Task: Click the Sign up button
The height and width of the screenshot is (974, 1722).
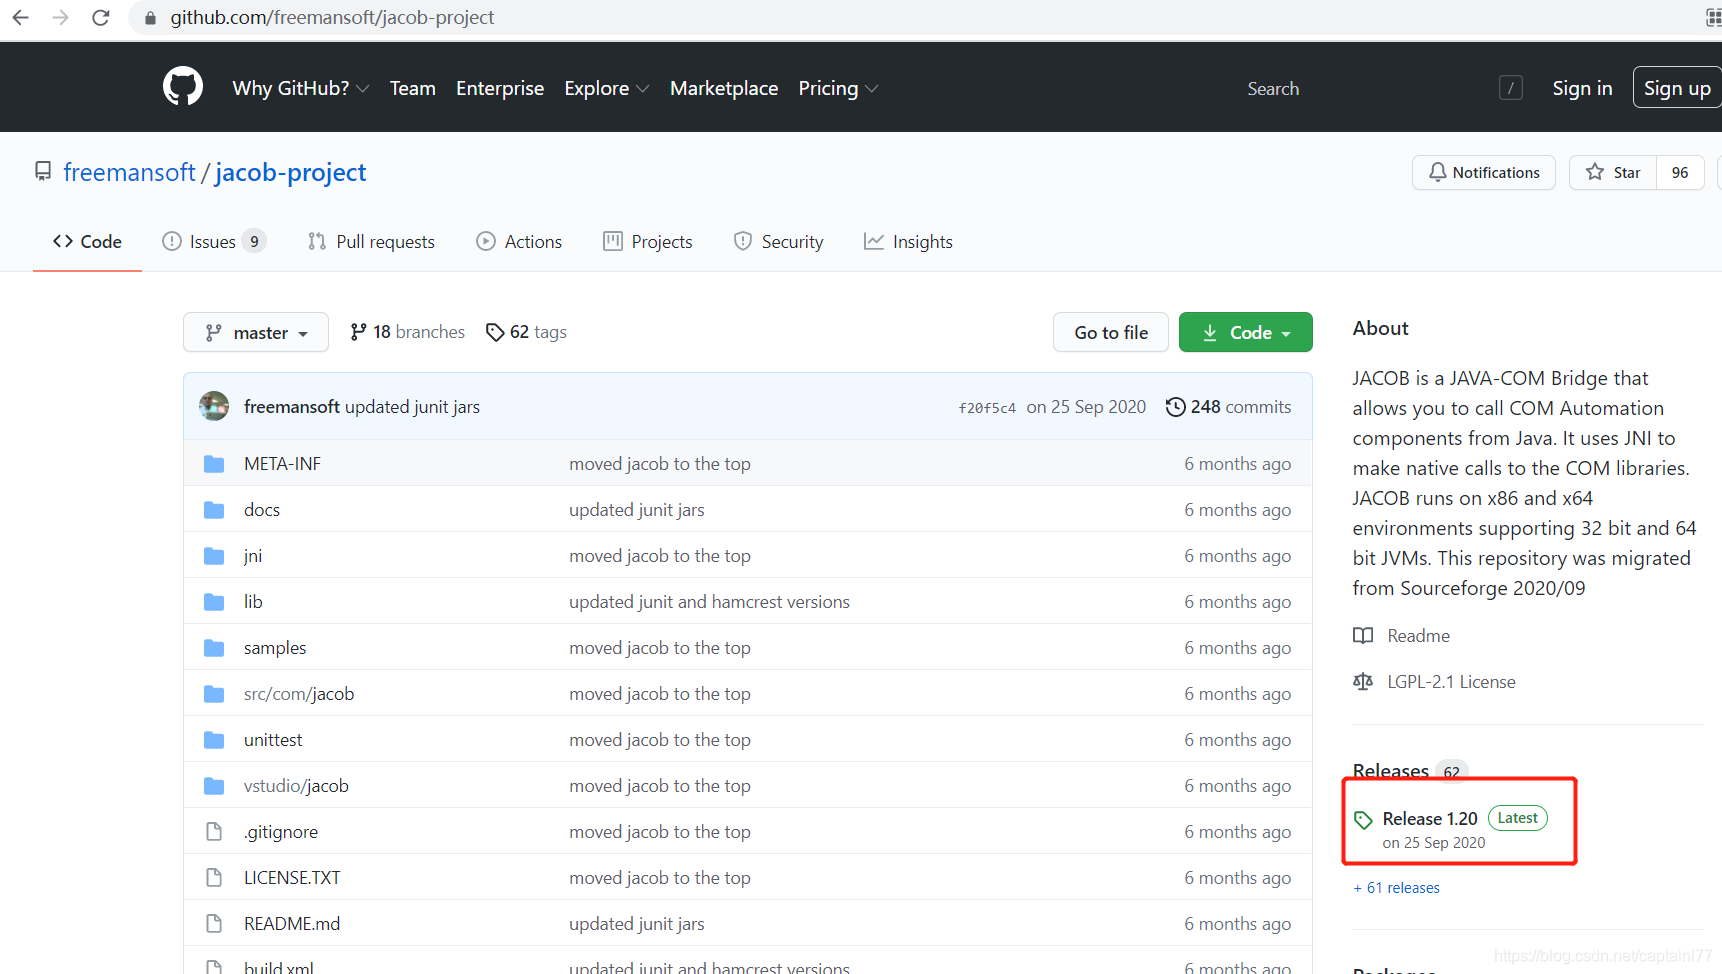Action: click(x=1677, y=88)
